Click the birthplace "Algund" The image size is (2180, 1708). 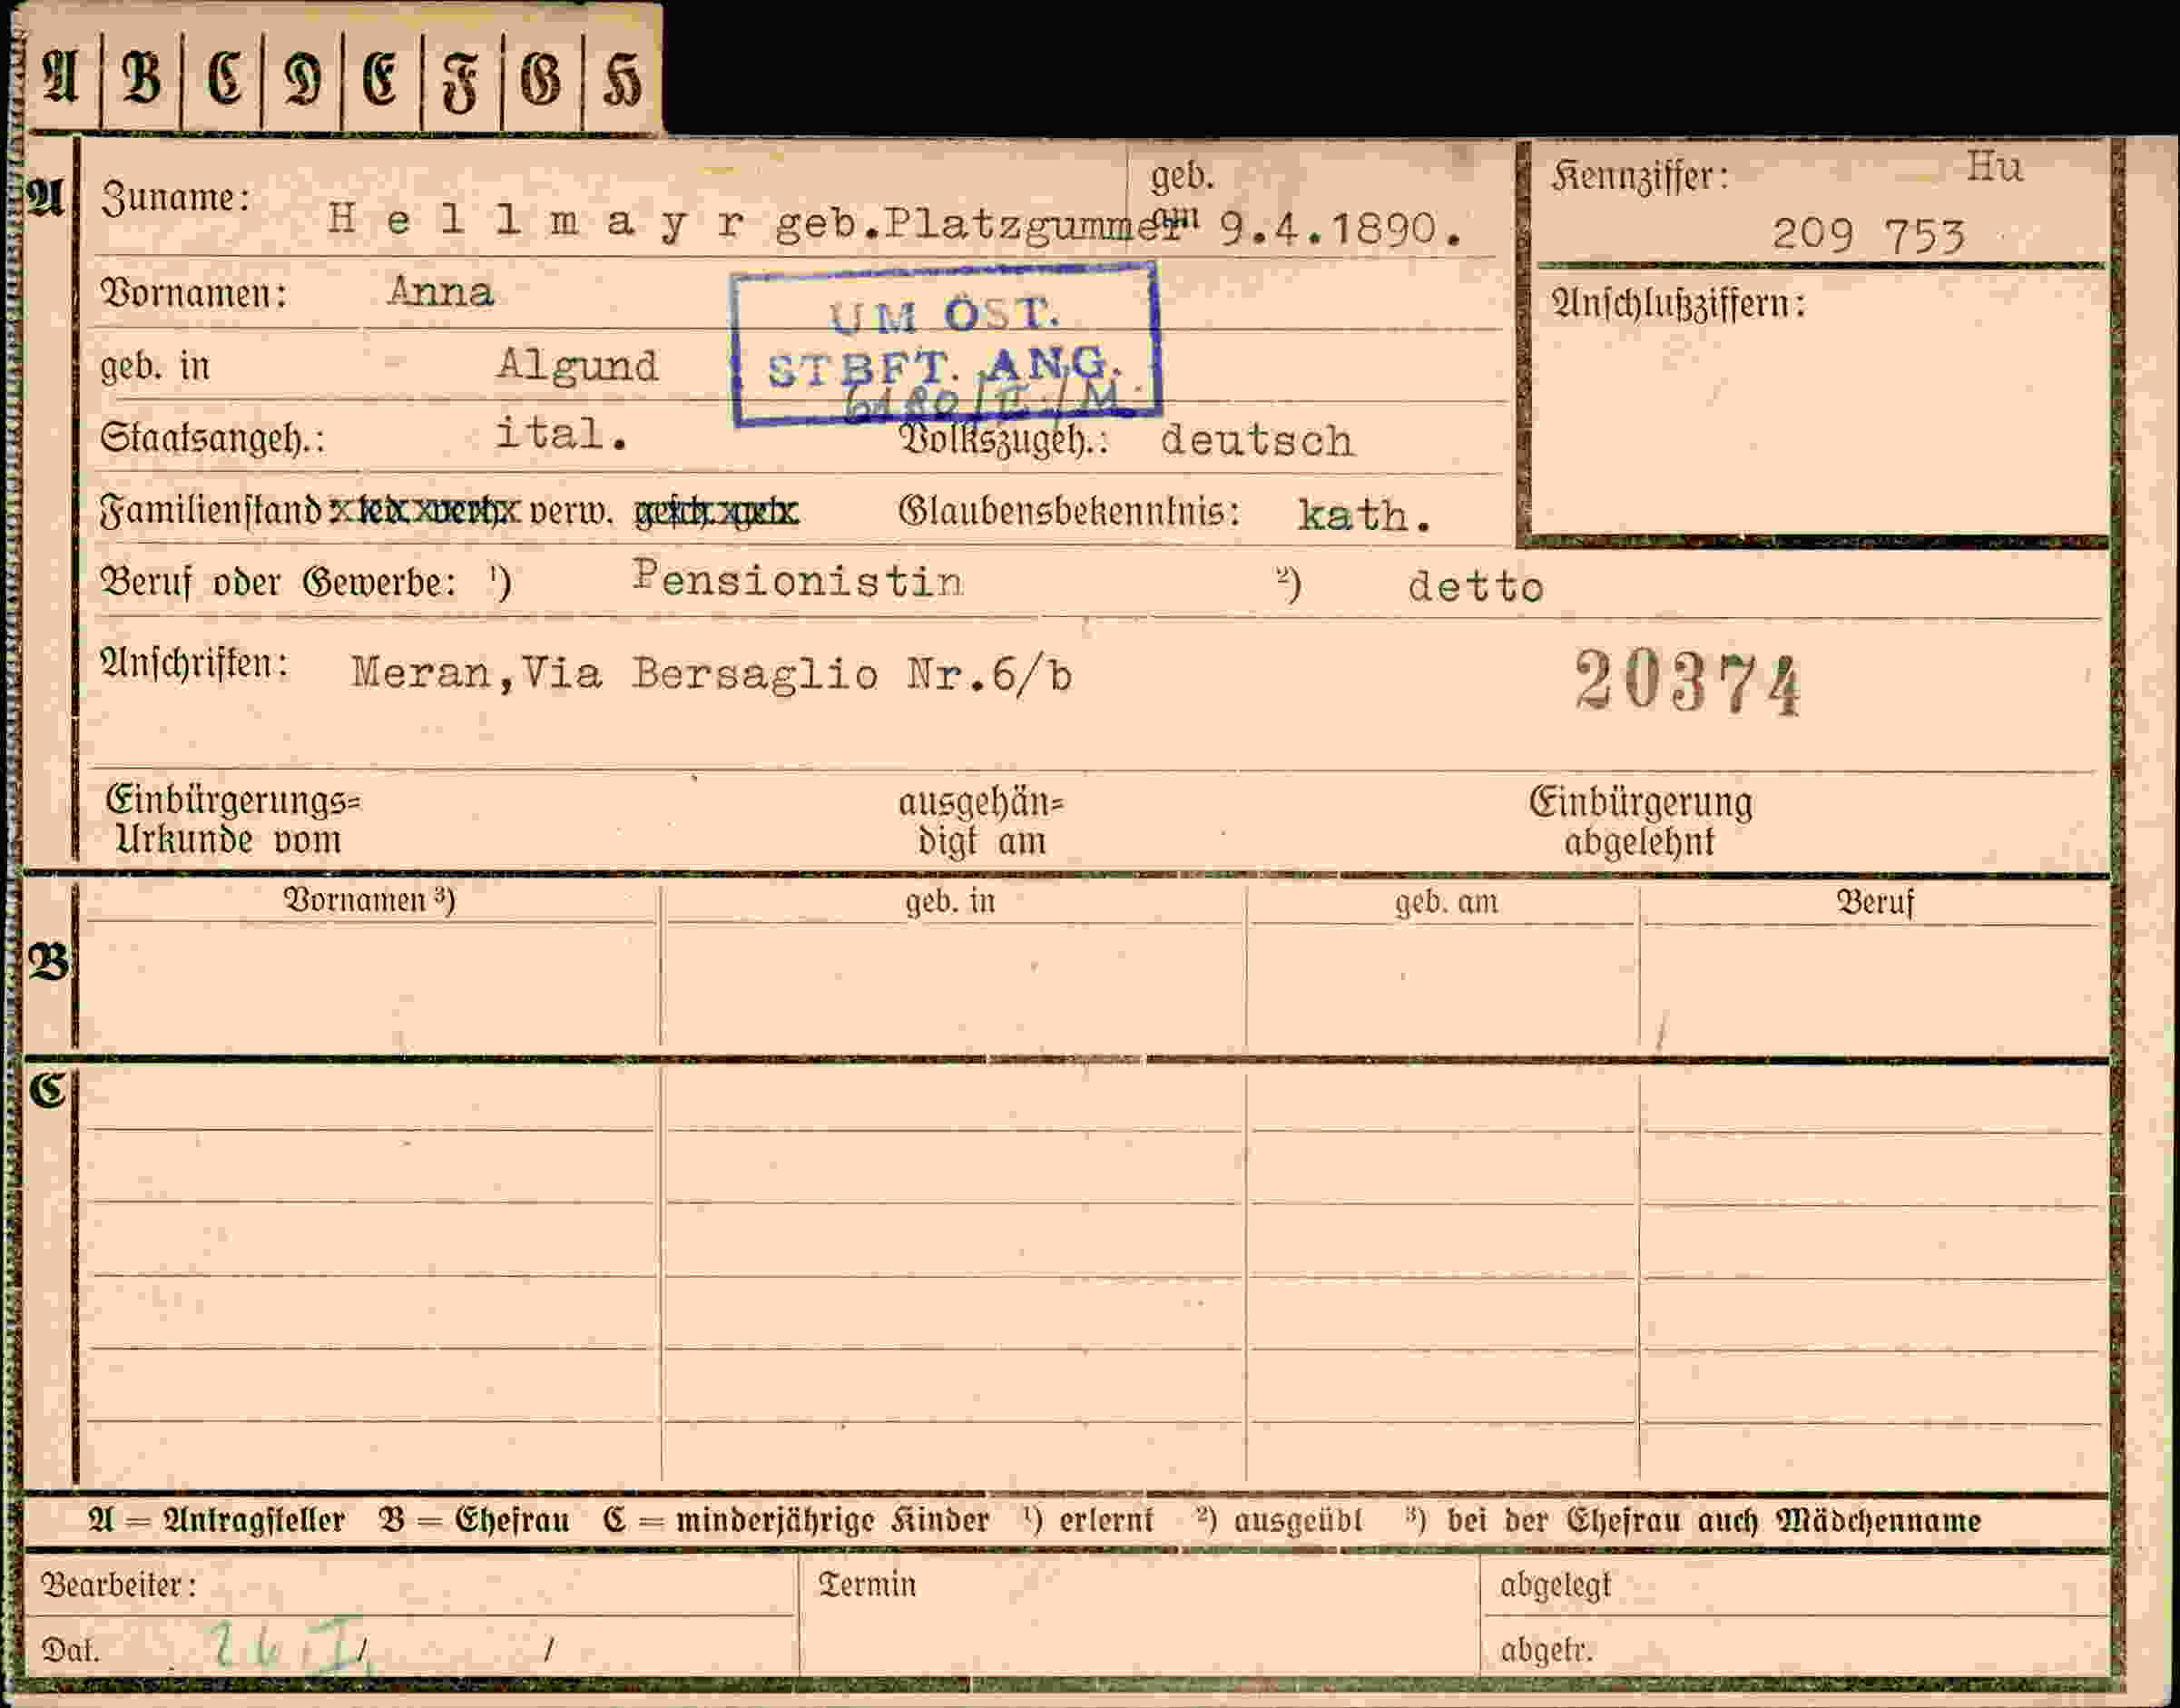pos(578,367)
